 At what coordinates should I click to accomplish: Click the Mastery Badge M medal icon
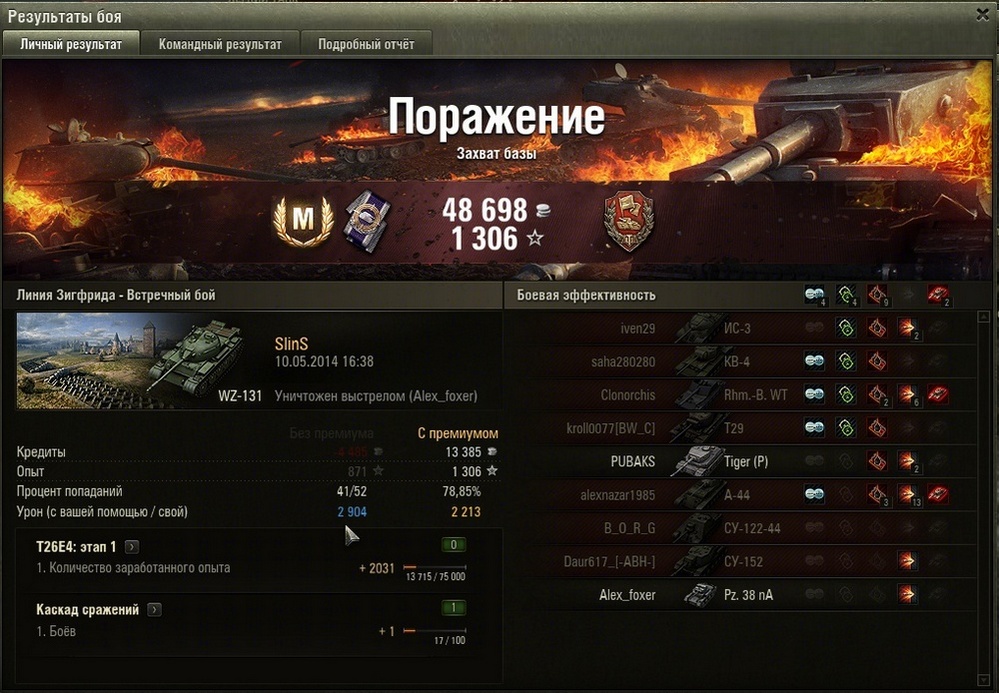[x=303, y=220]
